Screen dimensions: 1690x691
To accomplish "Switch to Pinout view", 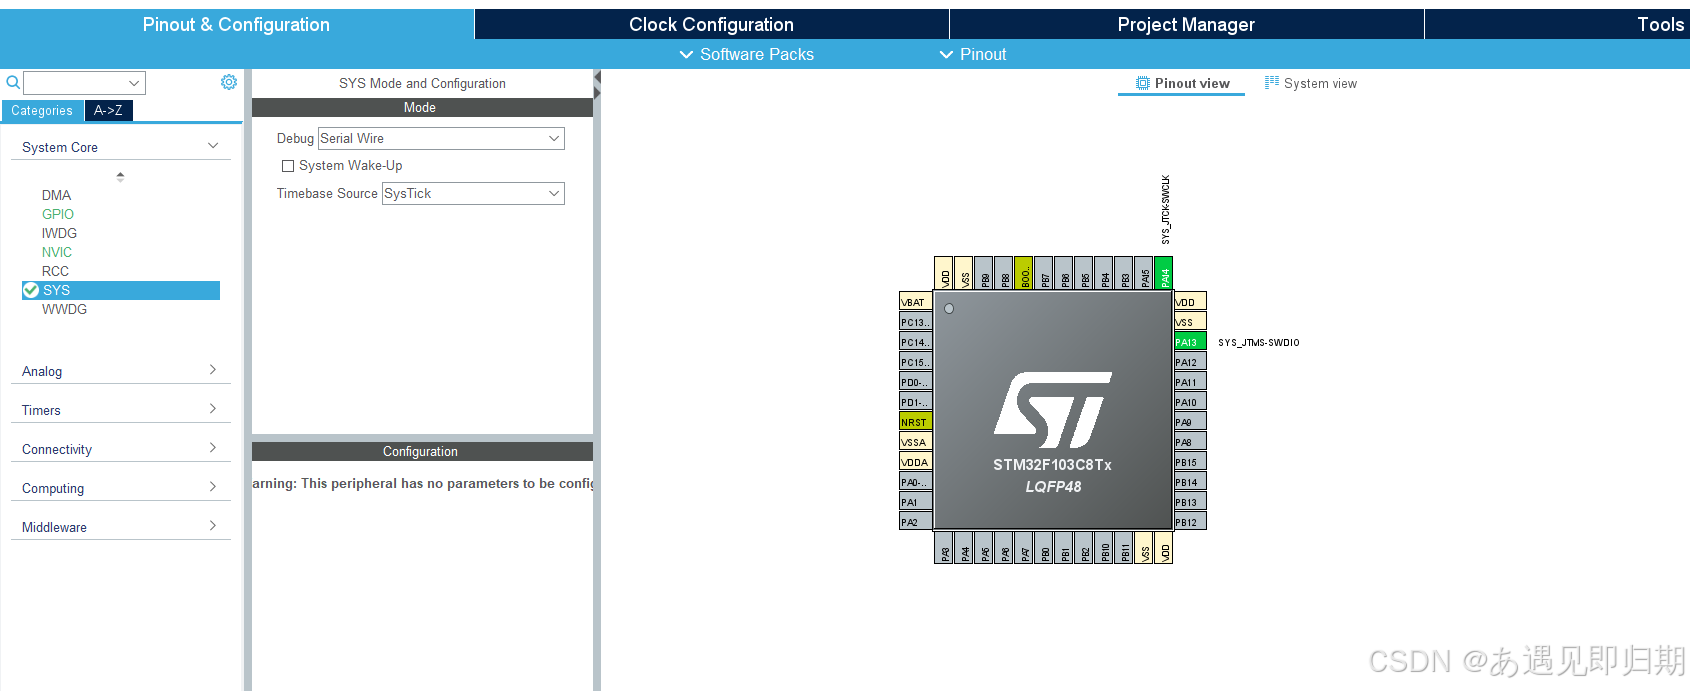I will (x=1182, y=83).
